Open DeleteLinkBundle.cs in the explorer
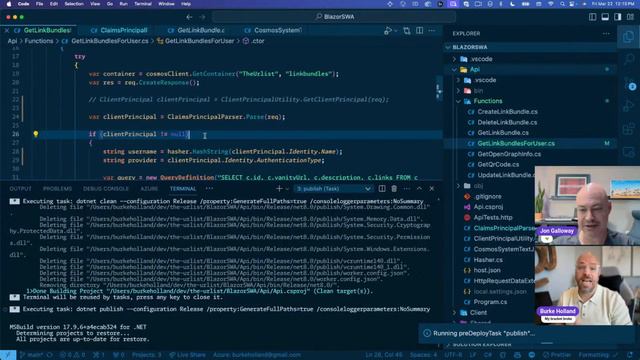The image size is (640, 360). 507,122
